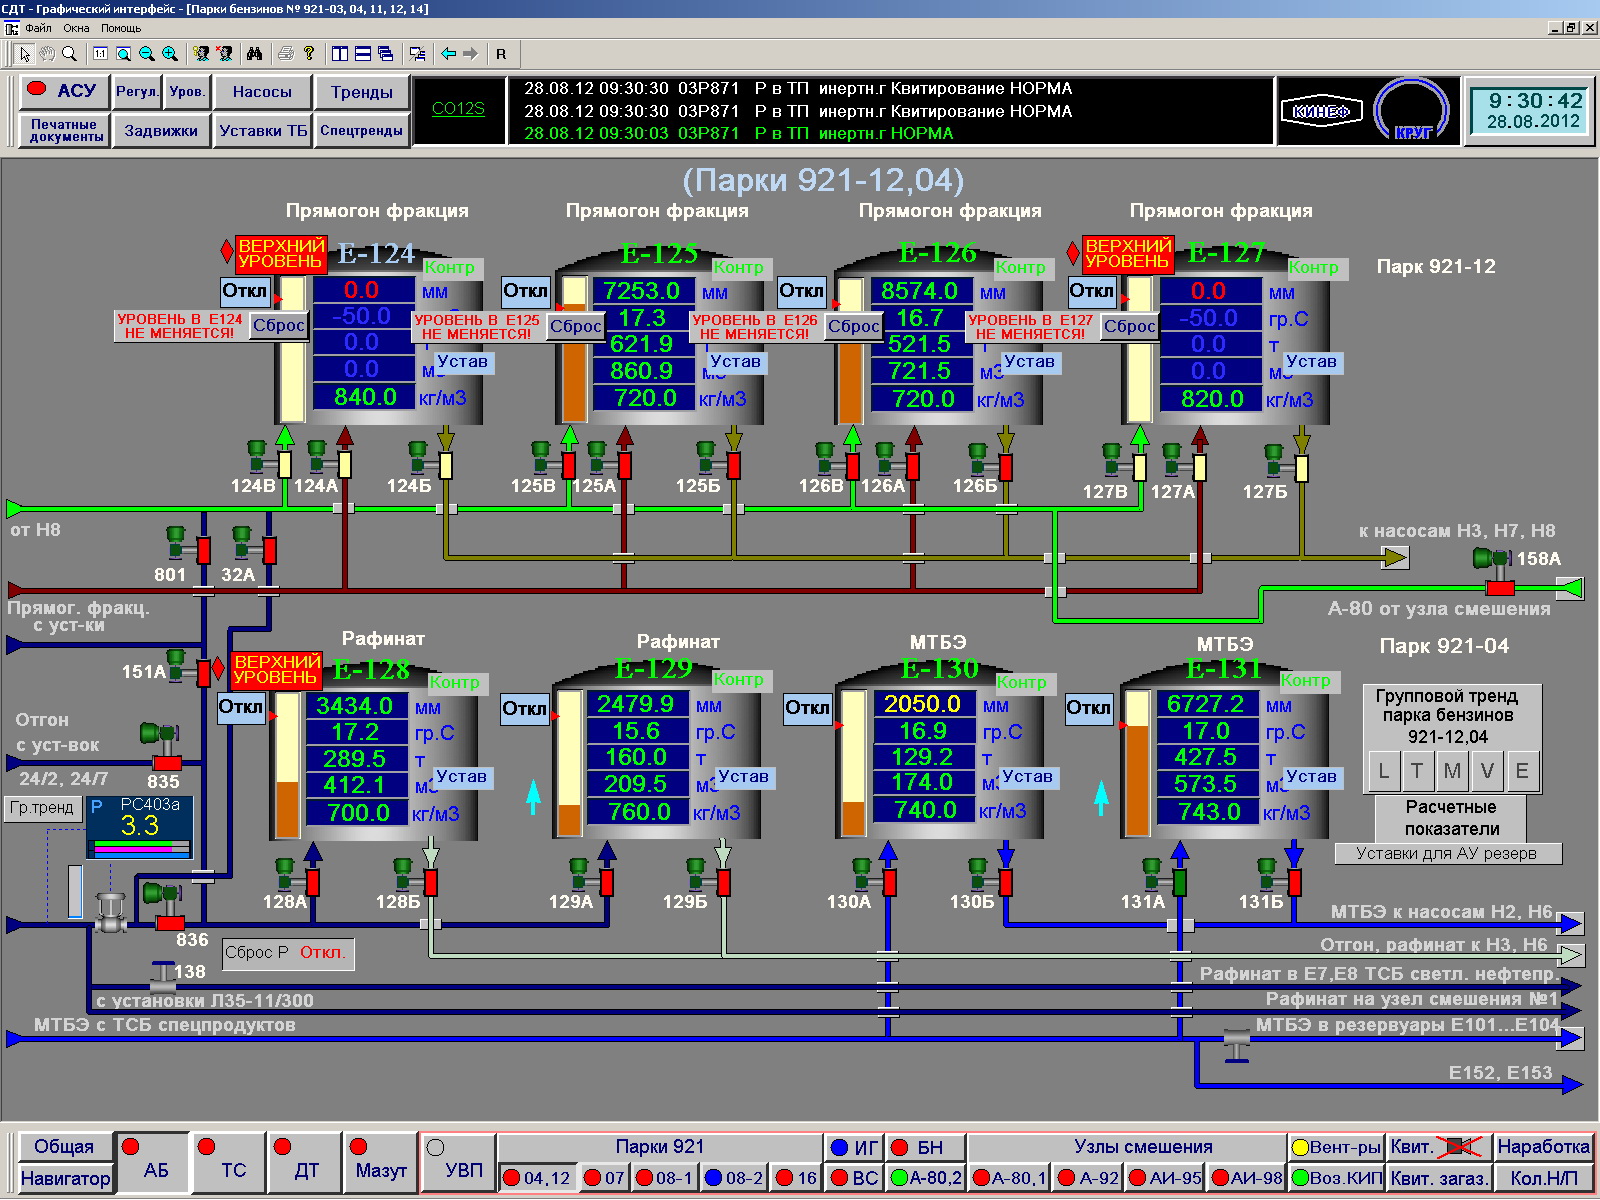Toggle Откл switch for tank Е-130

[807, 708]
